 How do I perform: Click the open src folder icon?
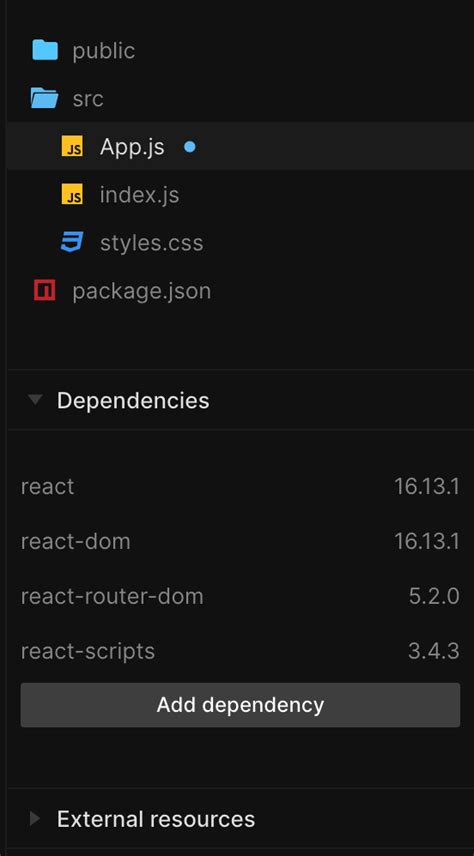(45, 98)
